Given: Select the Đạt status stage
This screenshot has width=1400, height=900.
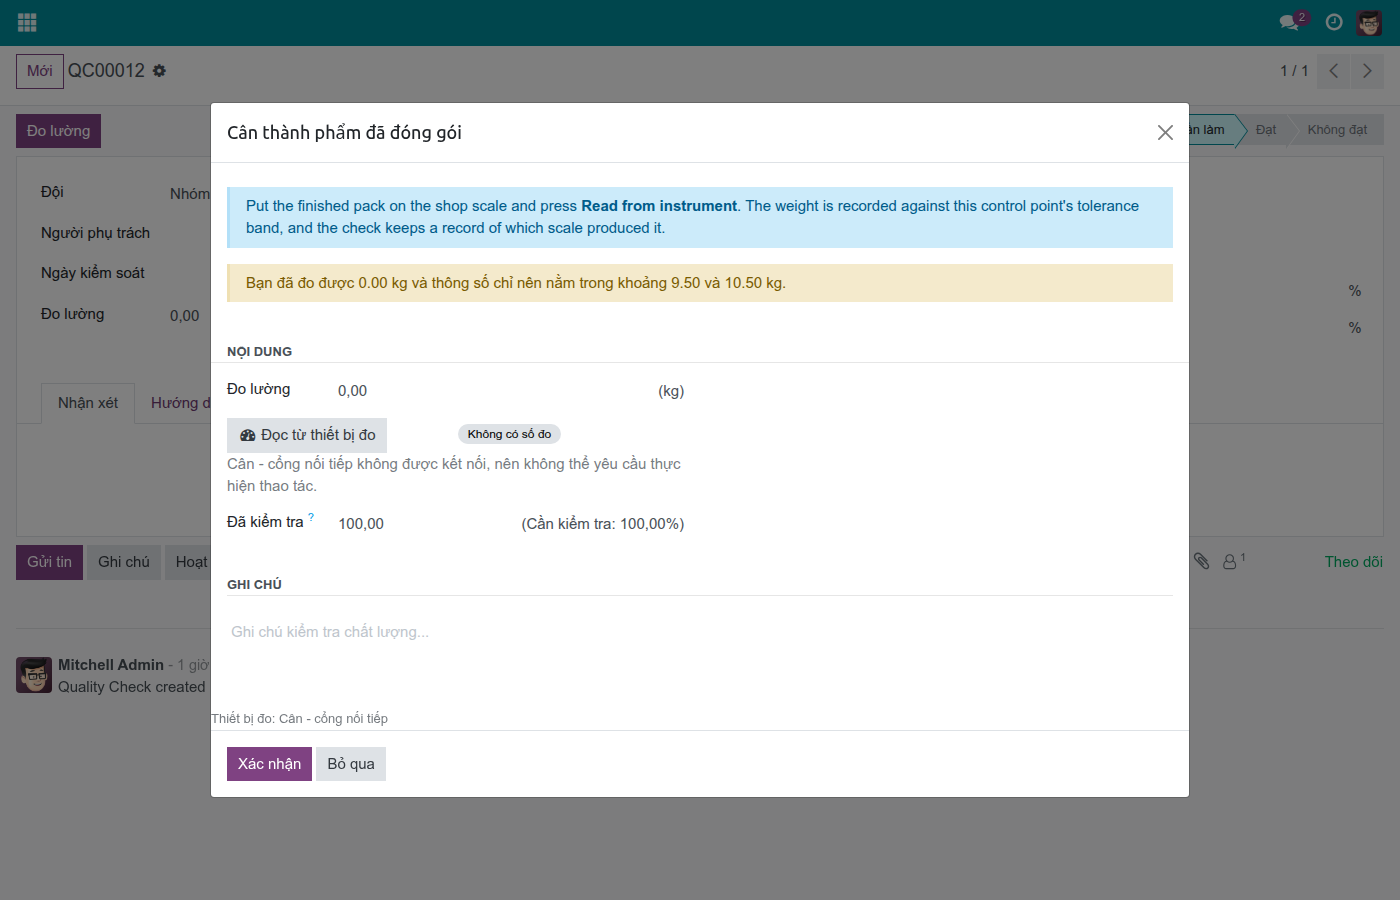Looking at the screenshot, I should pyautogui.click(x=1266, y=130).
